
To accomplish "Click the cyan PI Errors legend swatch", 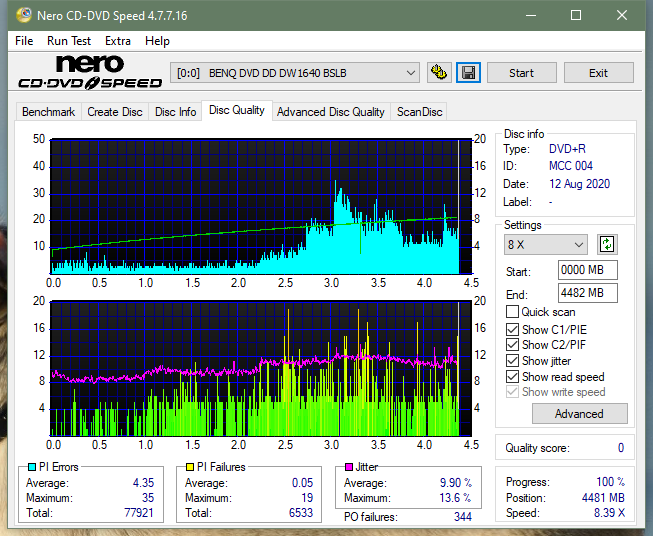I will (x=31, y=467).
